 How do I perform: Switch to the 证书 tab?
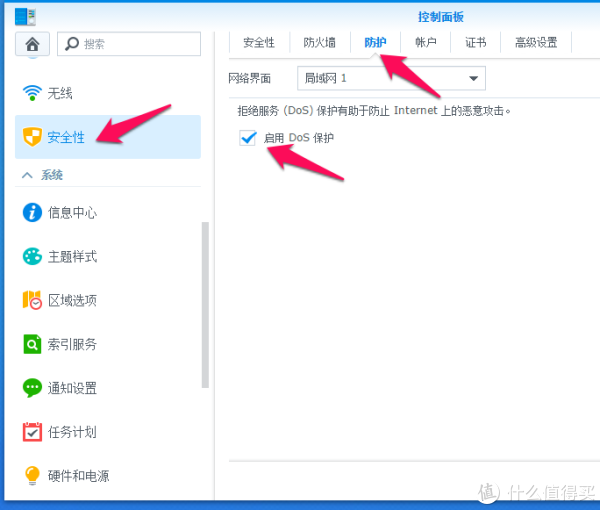476,42
